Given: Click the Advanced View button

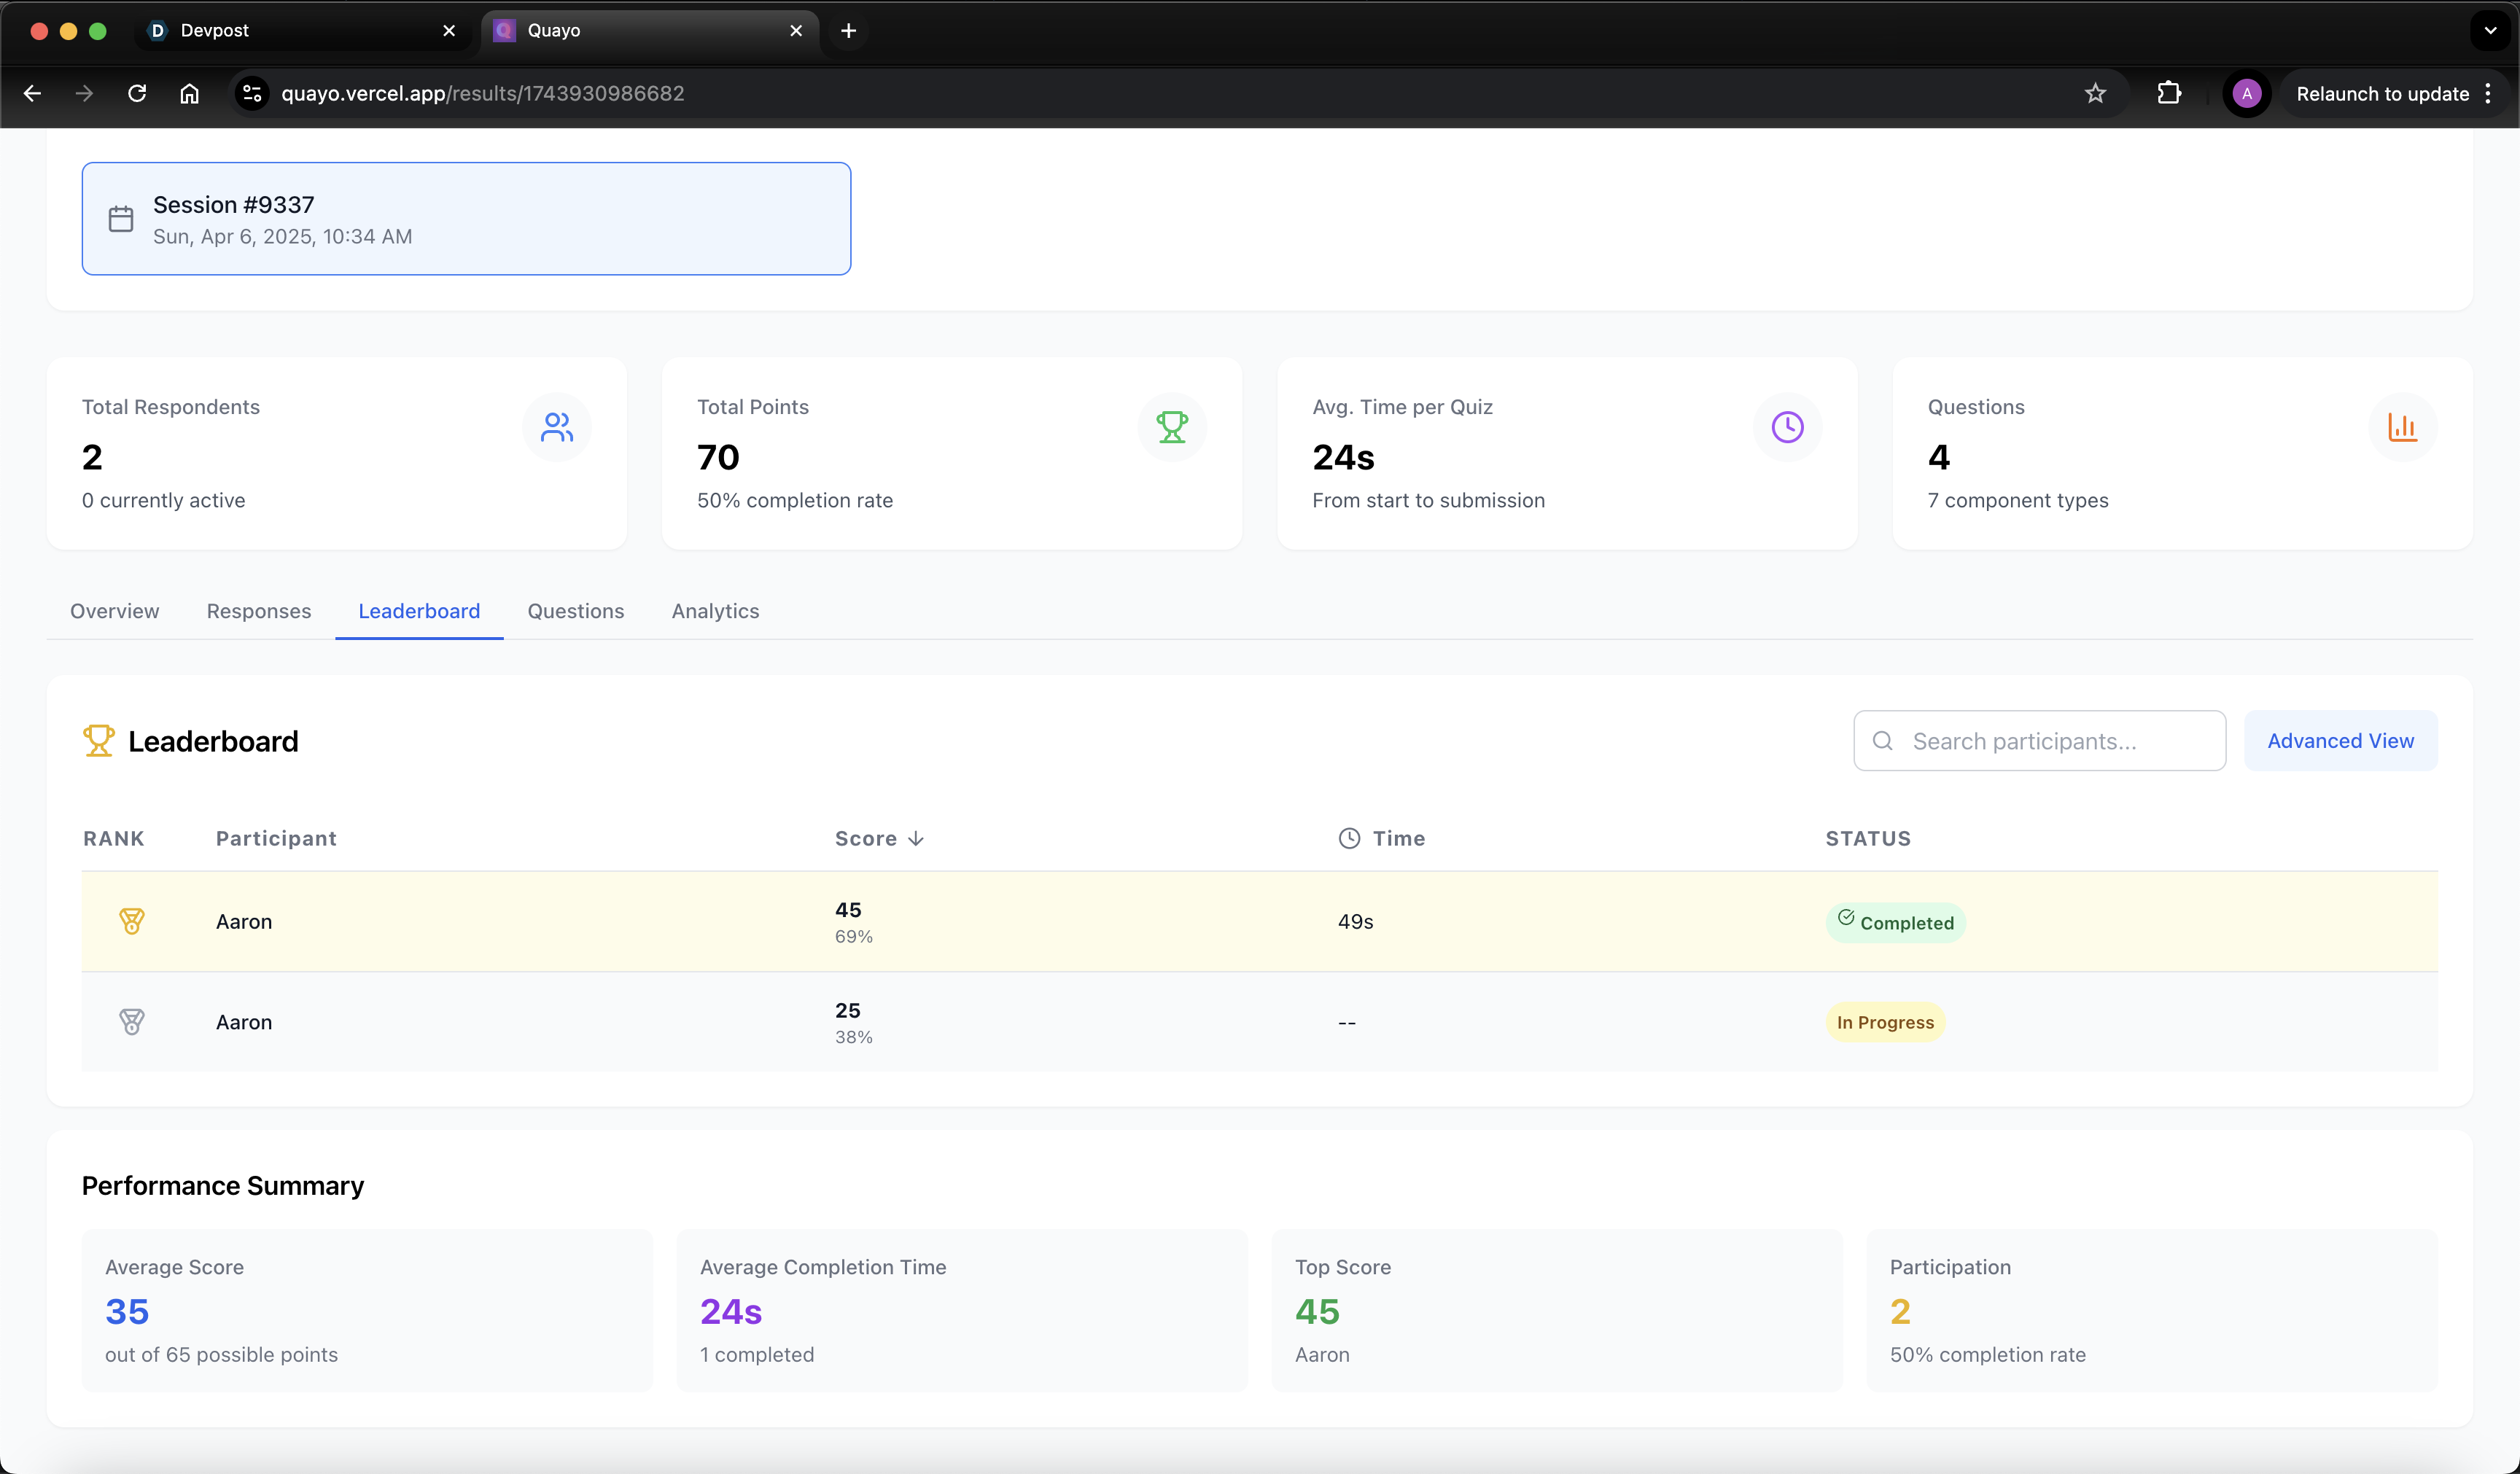Looking at the screenshot, I should coord(2340,741).
